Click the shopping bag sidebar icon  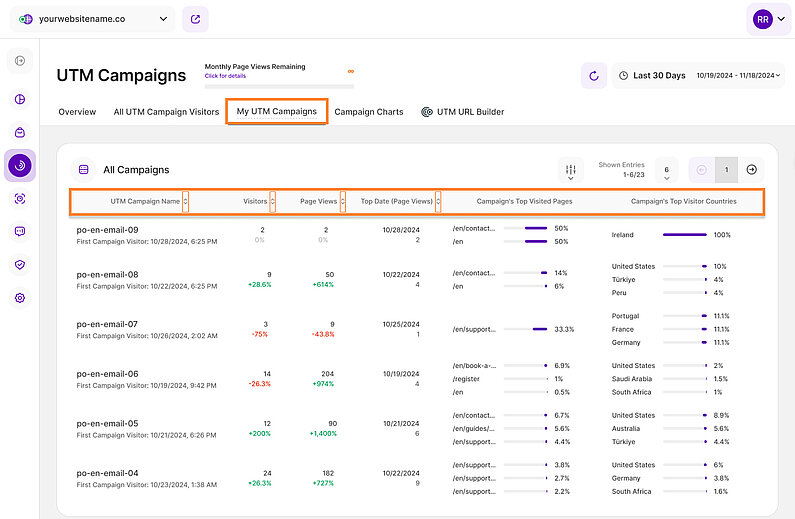[x=20, y=132]
